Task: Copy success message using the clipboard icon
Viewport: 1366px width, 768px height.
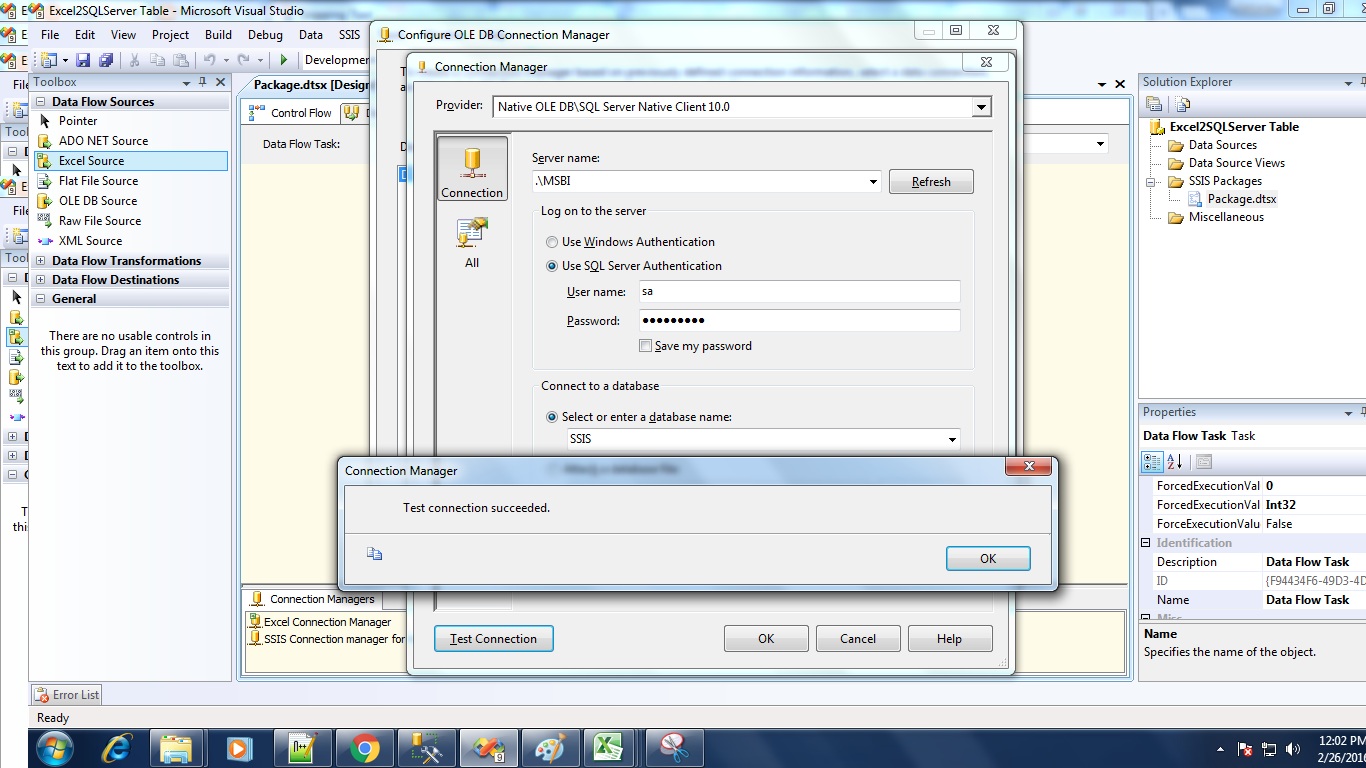Action: (374, 552)
